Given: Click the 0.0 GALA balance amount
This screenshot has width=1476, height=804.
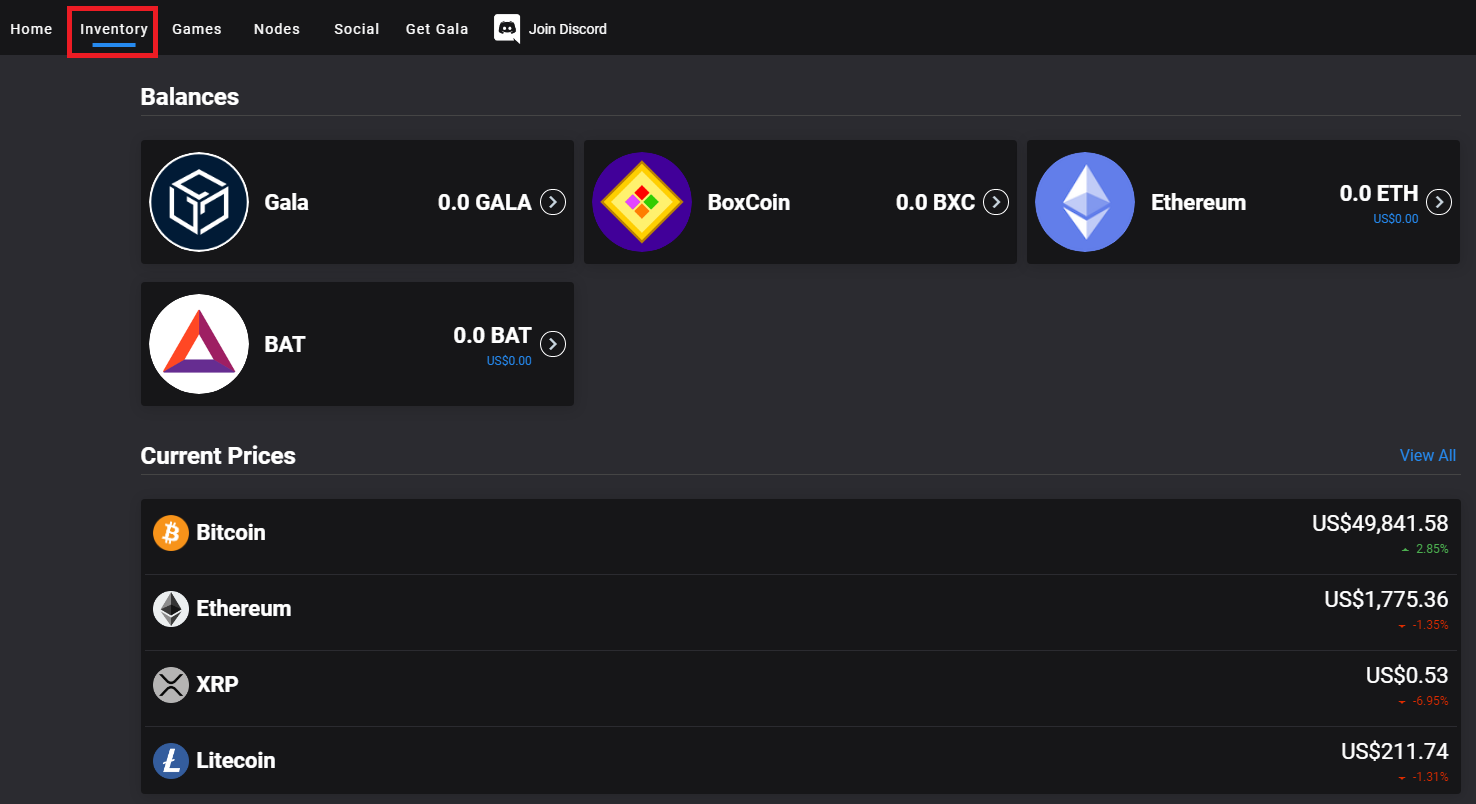Looking at the screenshot, I should click(485, 202).
